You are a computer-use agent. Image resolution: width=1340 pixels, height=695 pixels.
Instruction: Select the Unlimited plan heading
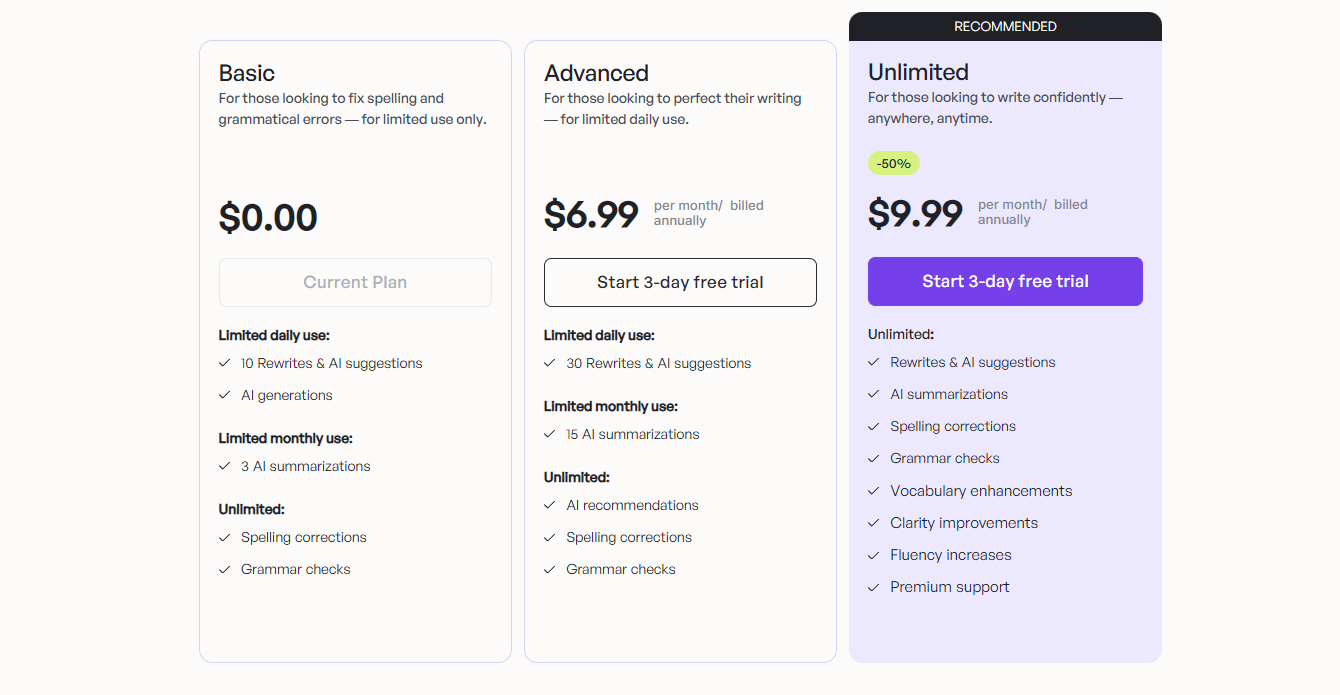click(x=918, y=72)
